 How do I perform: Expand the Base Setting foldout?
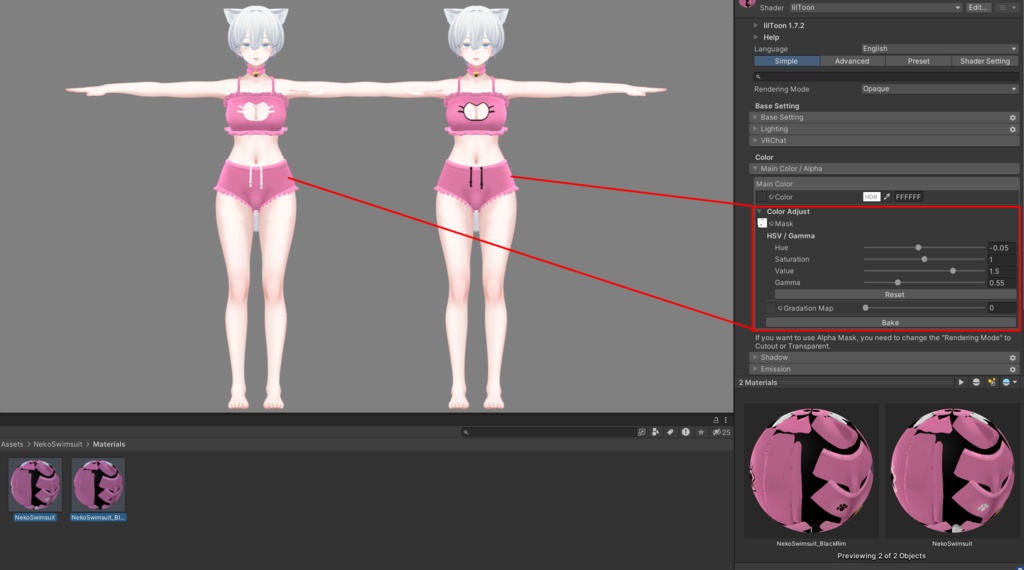(756, 118)
